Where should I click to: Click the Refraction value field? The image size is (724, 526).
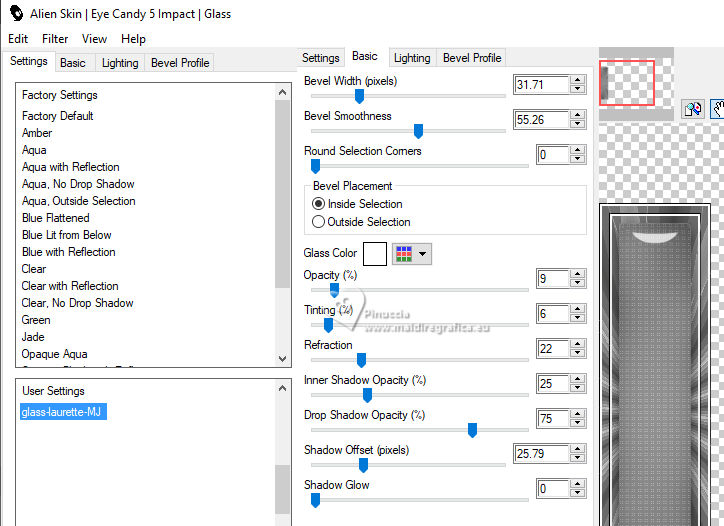click(553, 349)
